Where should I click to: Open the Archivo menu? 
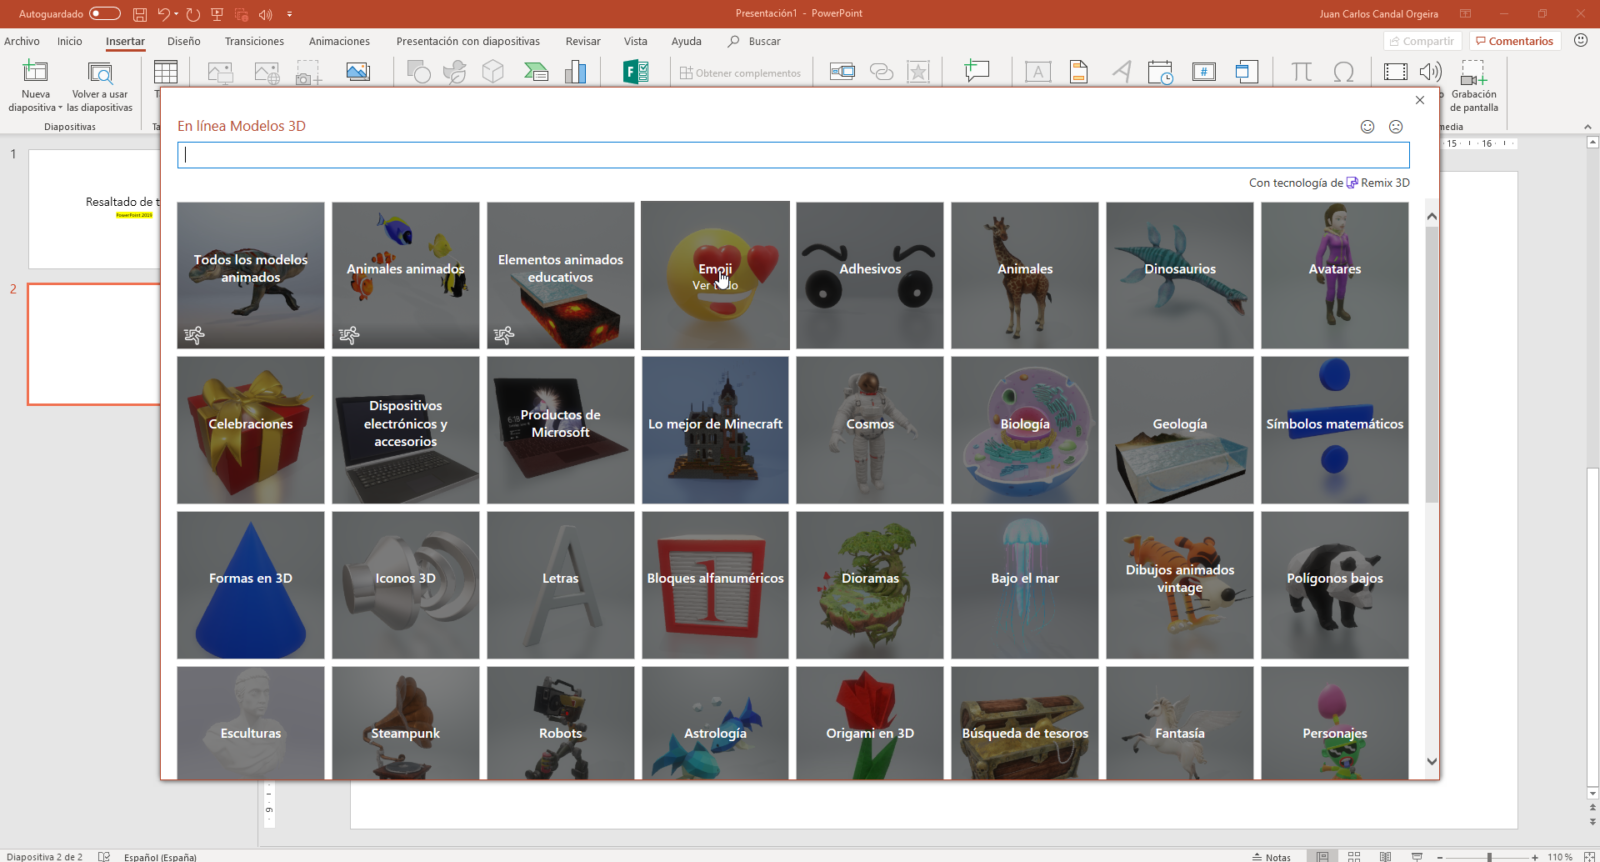(x=22, y=41)
